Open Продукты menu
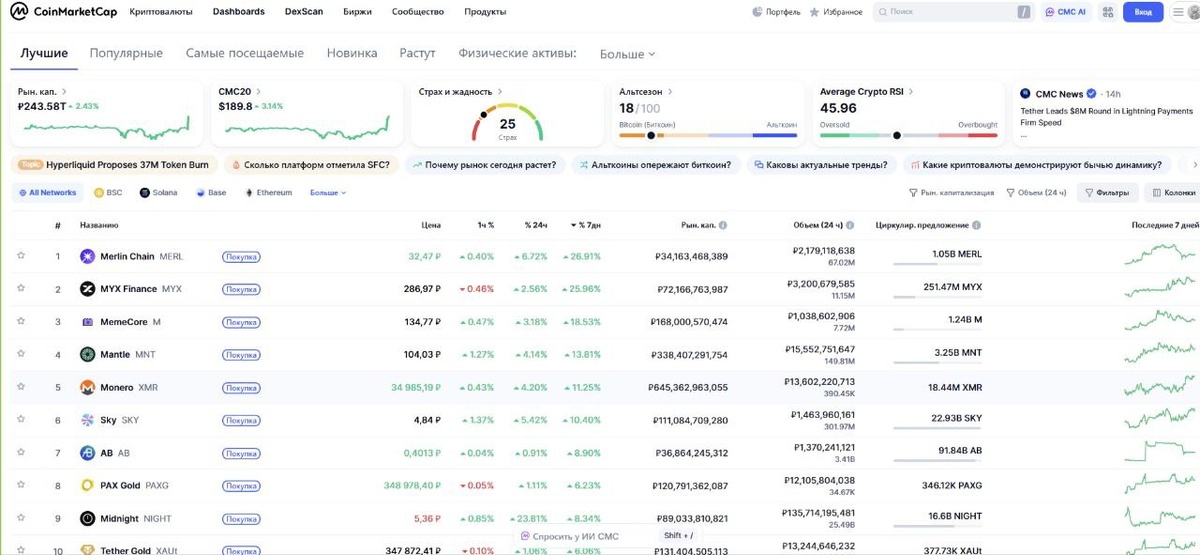The image size is (1200, 555). tap(485, 12)
